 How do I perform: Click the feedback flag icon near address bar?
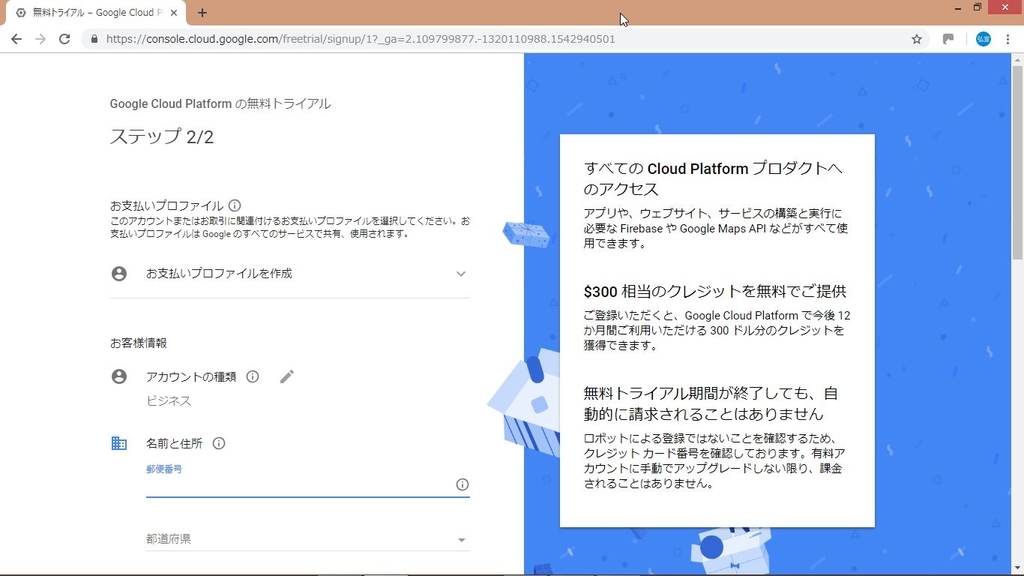coord(948,39)
